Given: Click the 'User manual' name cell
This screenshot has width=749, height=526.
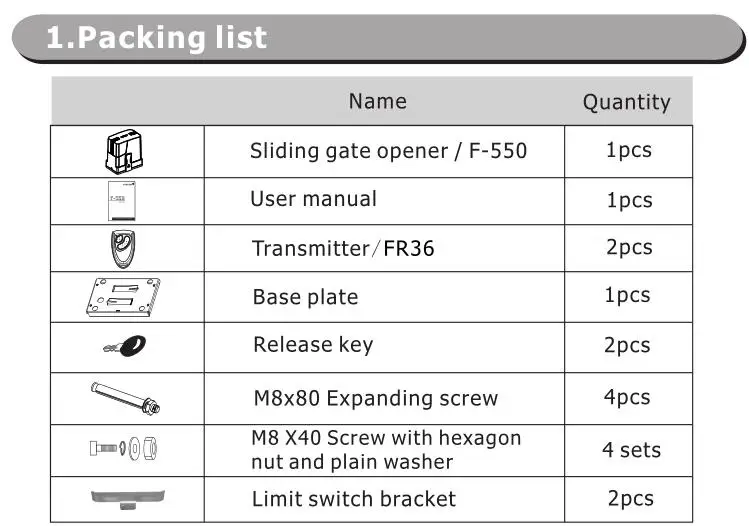Looking at the screenshot, I should [x=384, y=201].
